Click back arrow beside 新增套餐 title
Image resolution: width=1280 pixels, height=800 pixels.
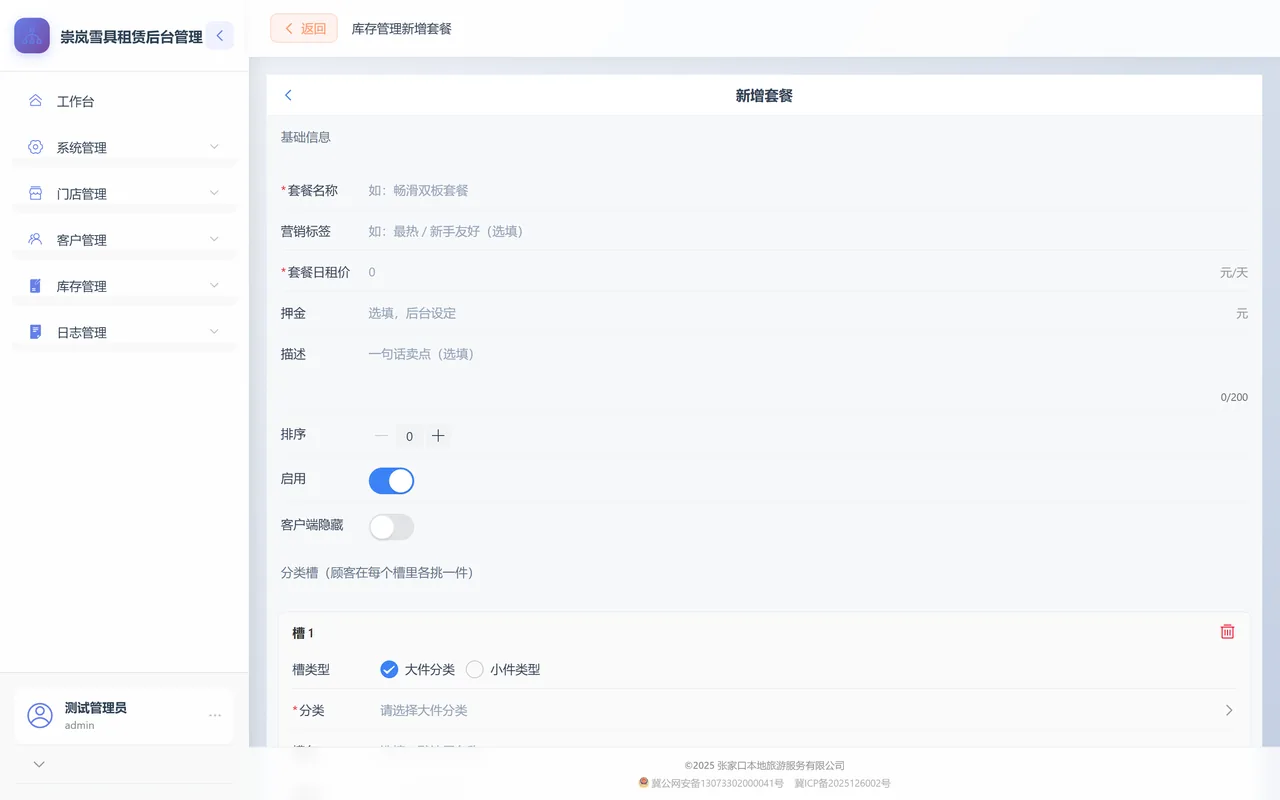click(288, 95)
